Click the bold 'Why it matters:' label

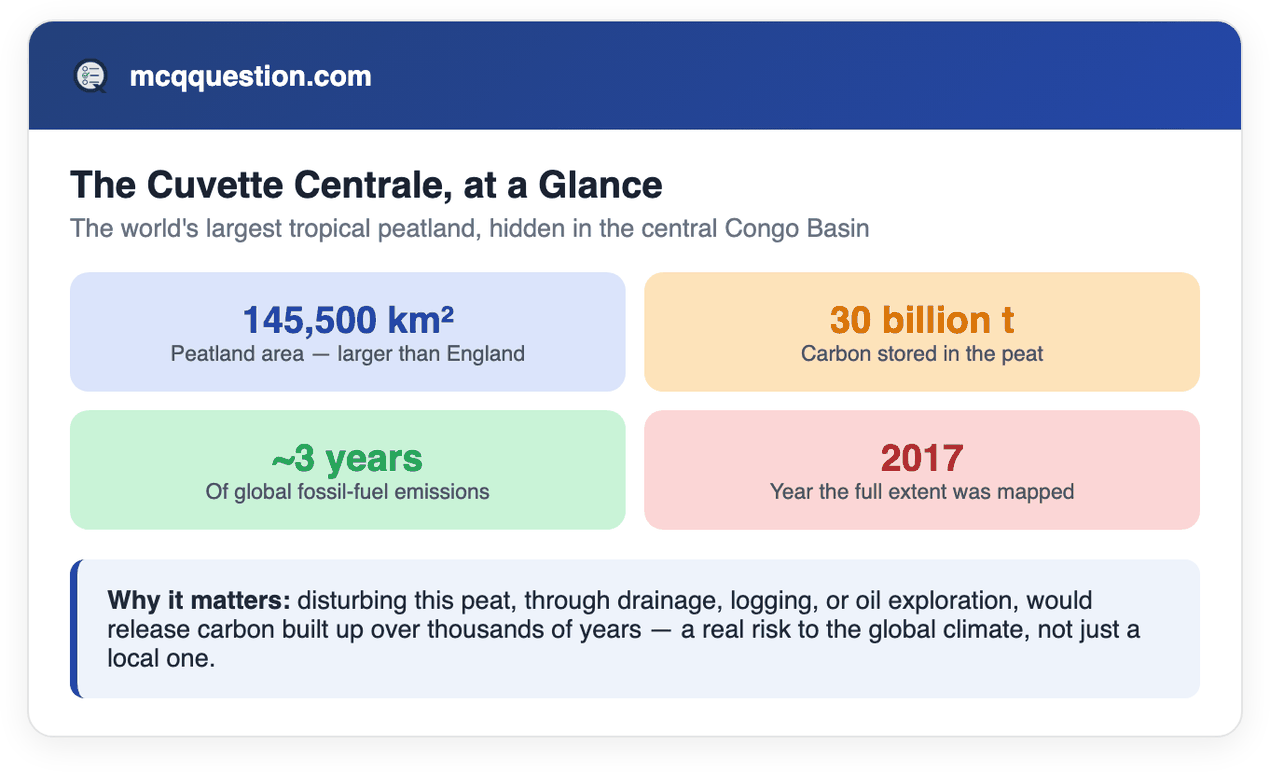(199, 601)
